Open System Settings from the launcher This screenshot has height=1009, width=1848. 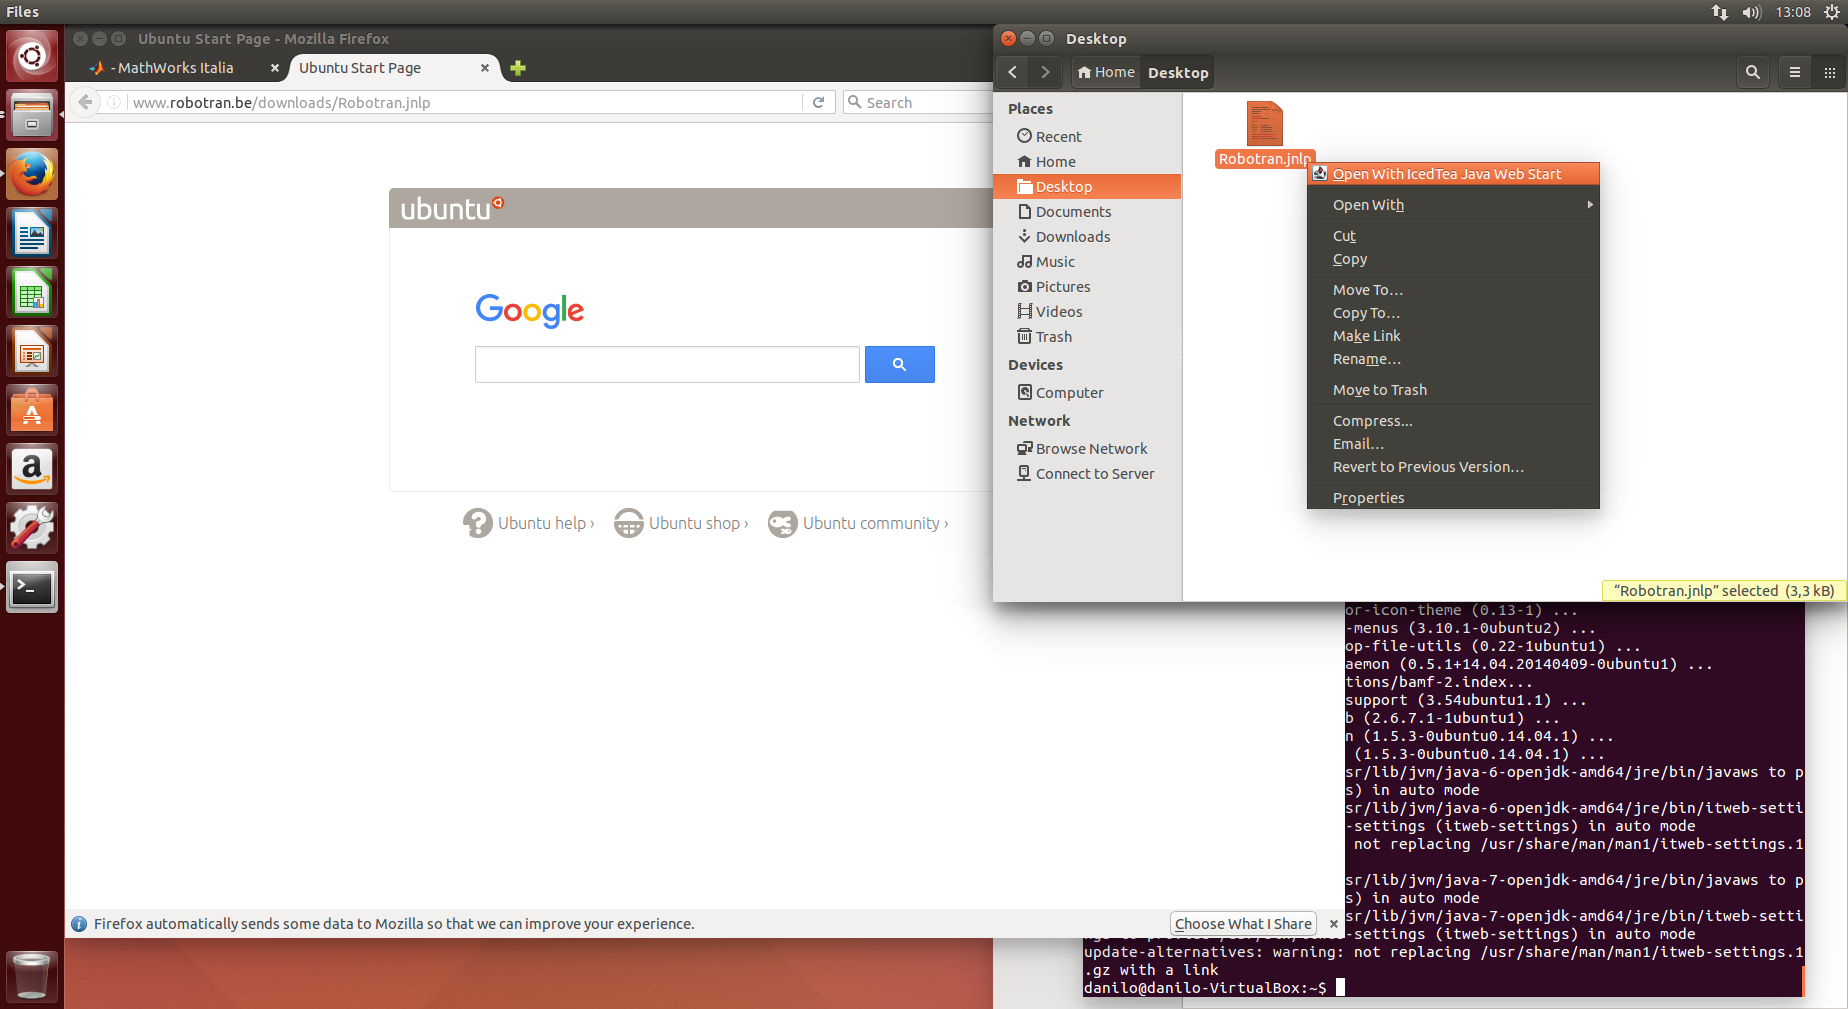(32, 528)
